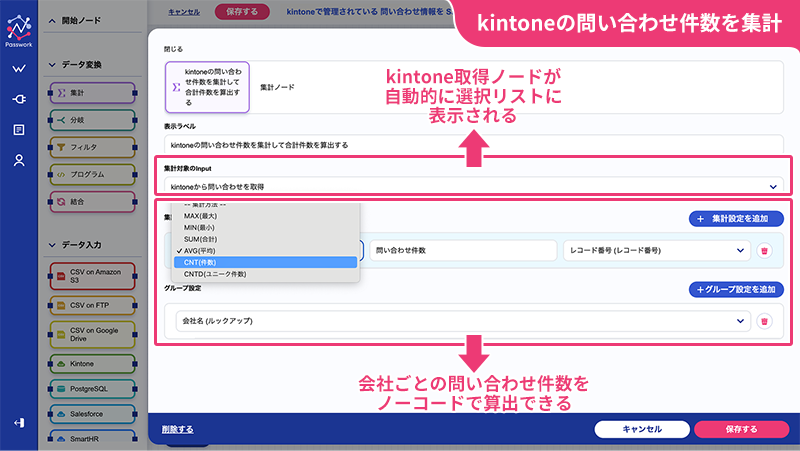Choose SUM(合計) in method list

point(265,239)
